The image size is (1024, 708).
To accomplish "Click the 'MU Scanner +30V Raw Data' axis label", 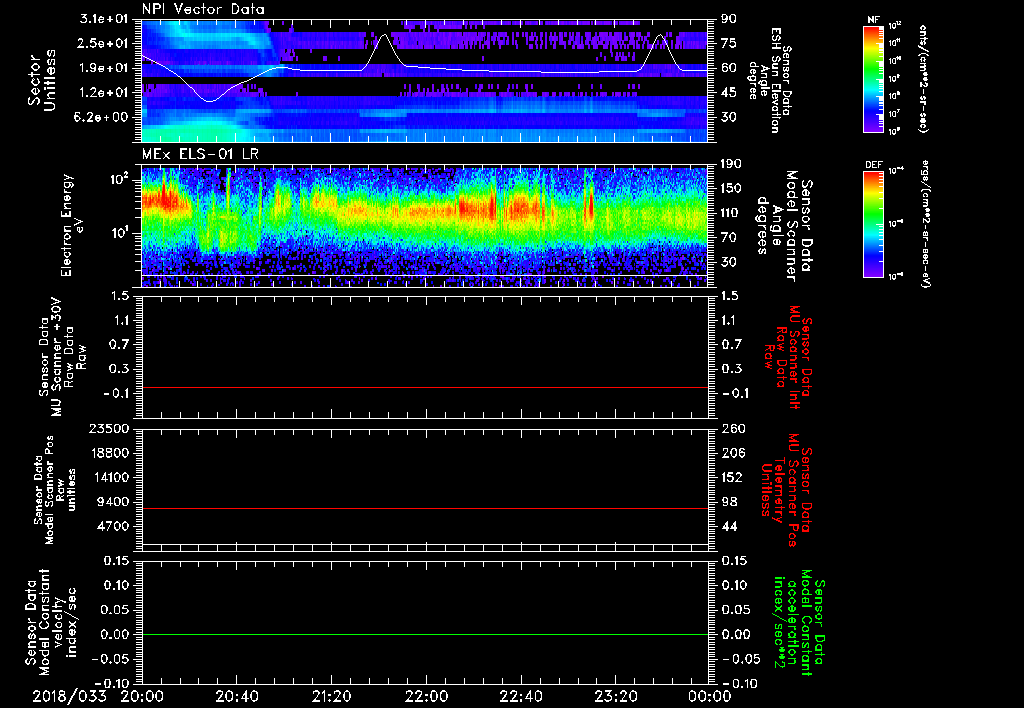I will coord(62,357).
